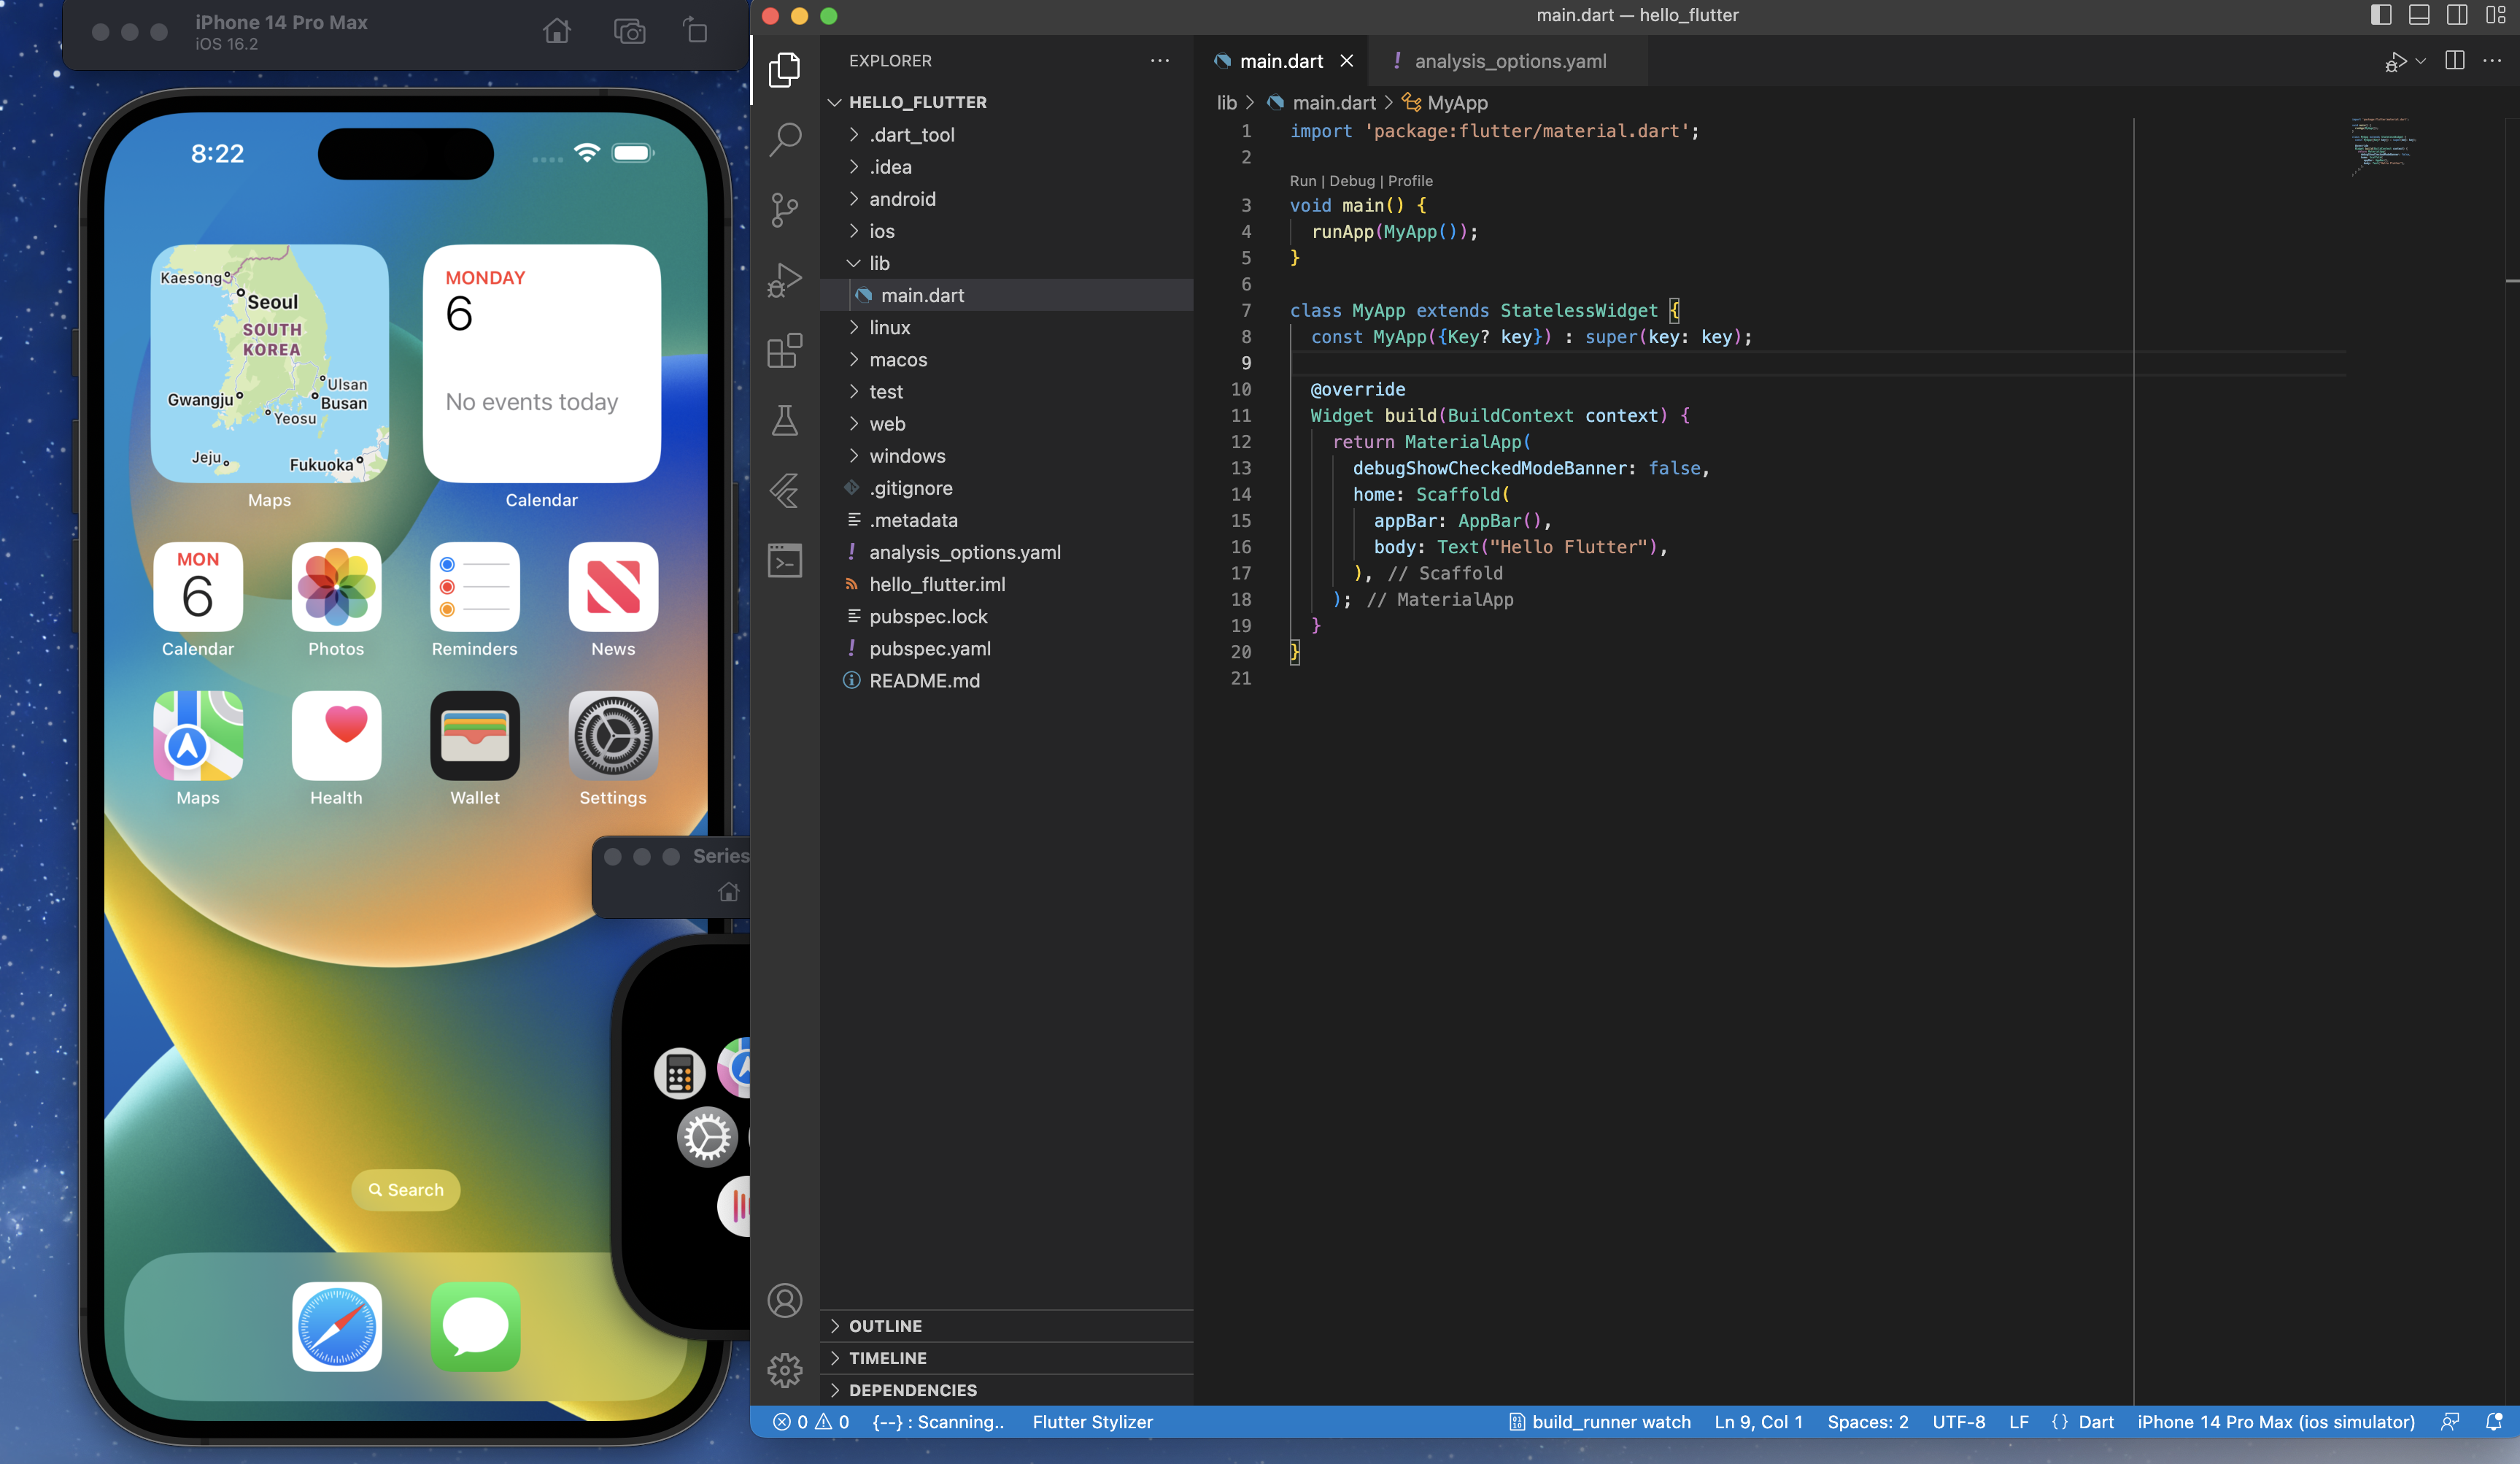This screenshot has width=2520, height=1464.
Task: Open the Calendar app icon on iPhone
Action: click(198, 587)
